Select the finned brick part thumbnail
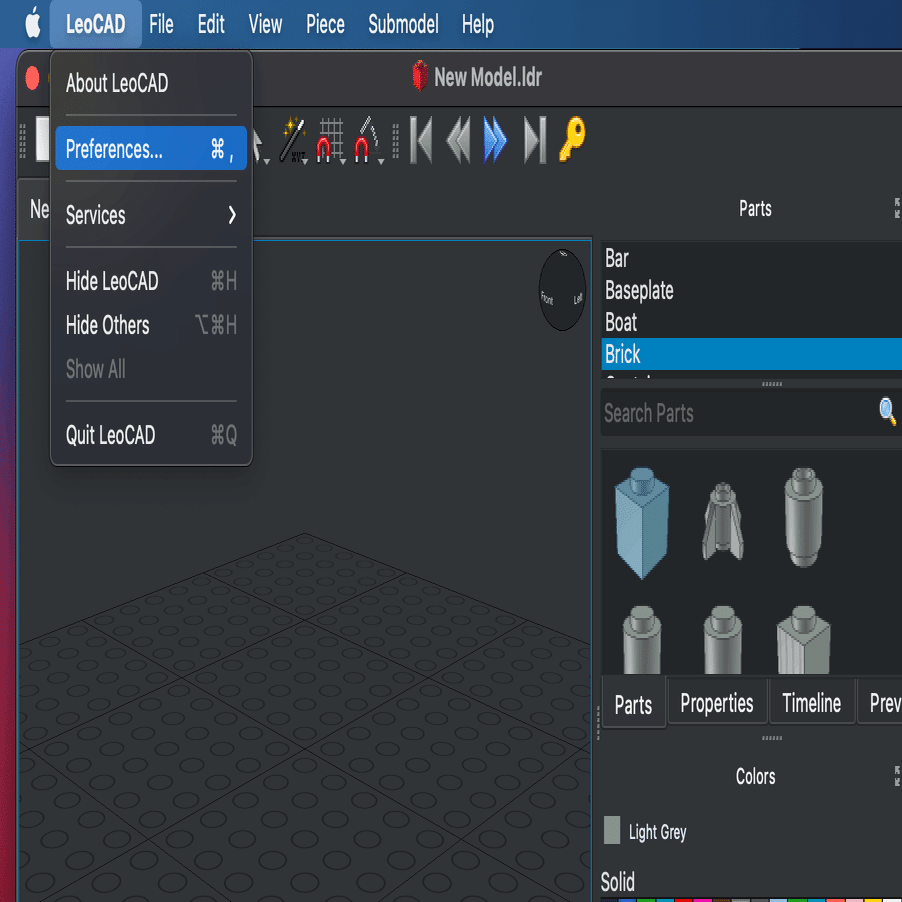 click(x=723, y=522)
